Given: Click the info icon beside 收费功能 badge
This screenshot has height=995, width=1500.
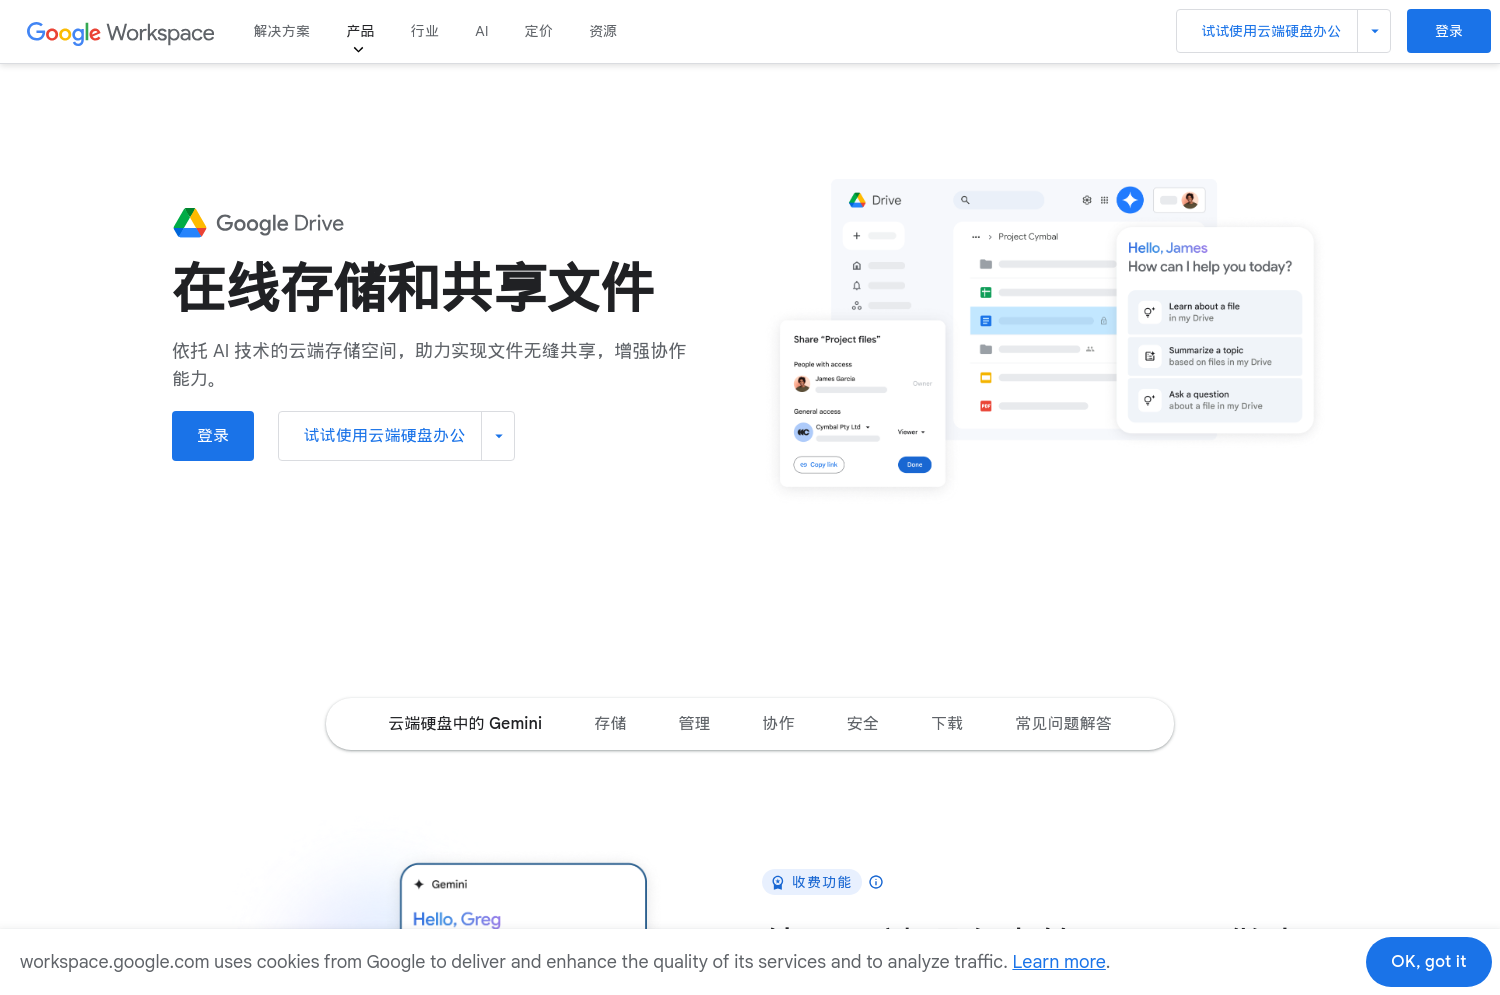Looking at the screenshot, I should tap(875, 882).
